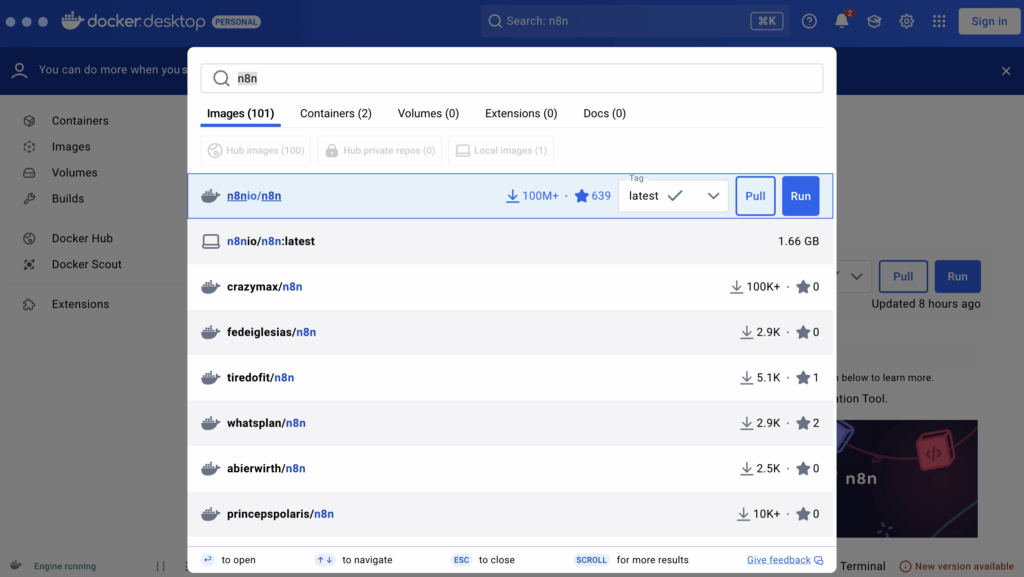Open the help question mark icon

pyautogui.click(x=809, y=22)
